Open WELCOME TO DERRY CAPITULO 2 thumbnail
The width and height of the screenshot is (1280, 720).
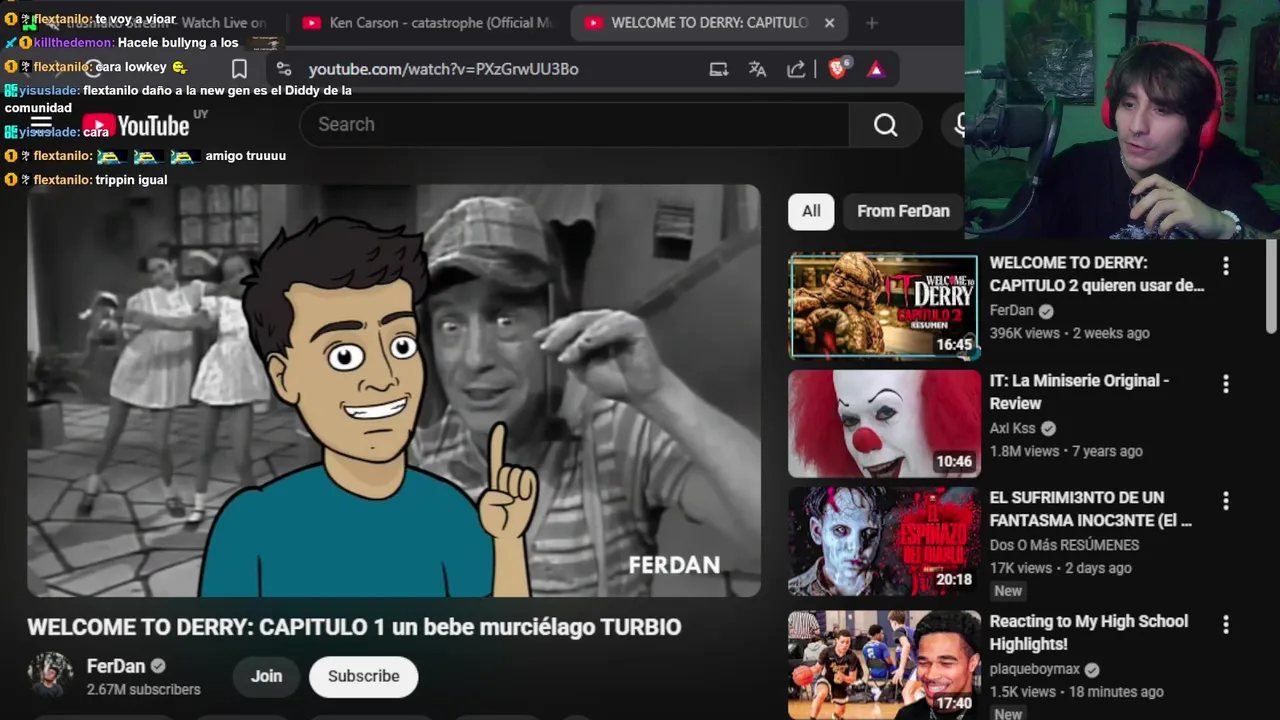tap(884, 306)
